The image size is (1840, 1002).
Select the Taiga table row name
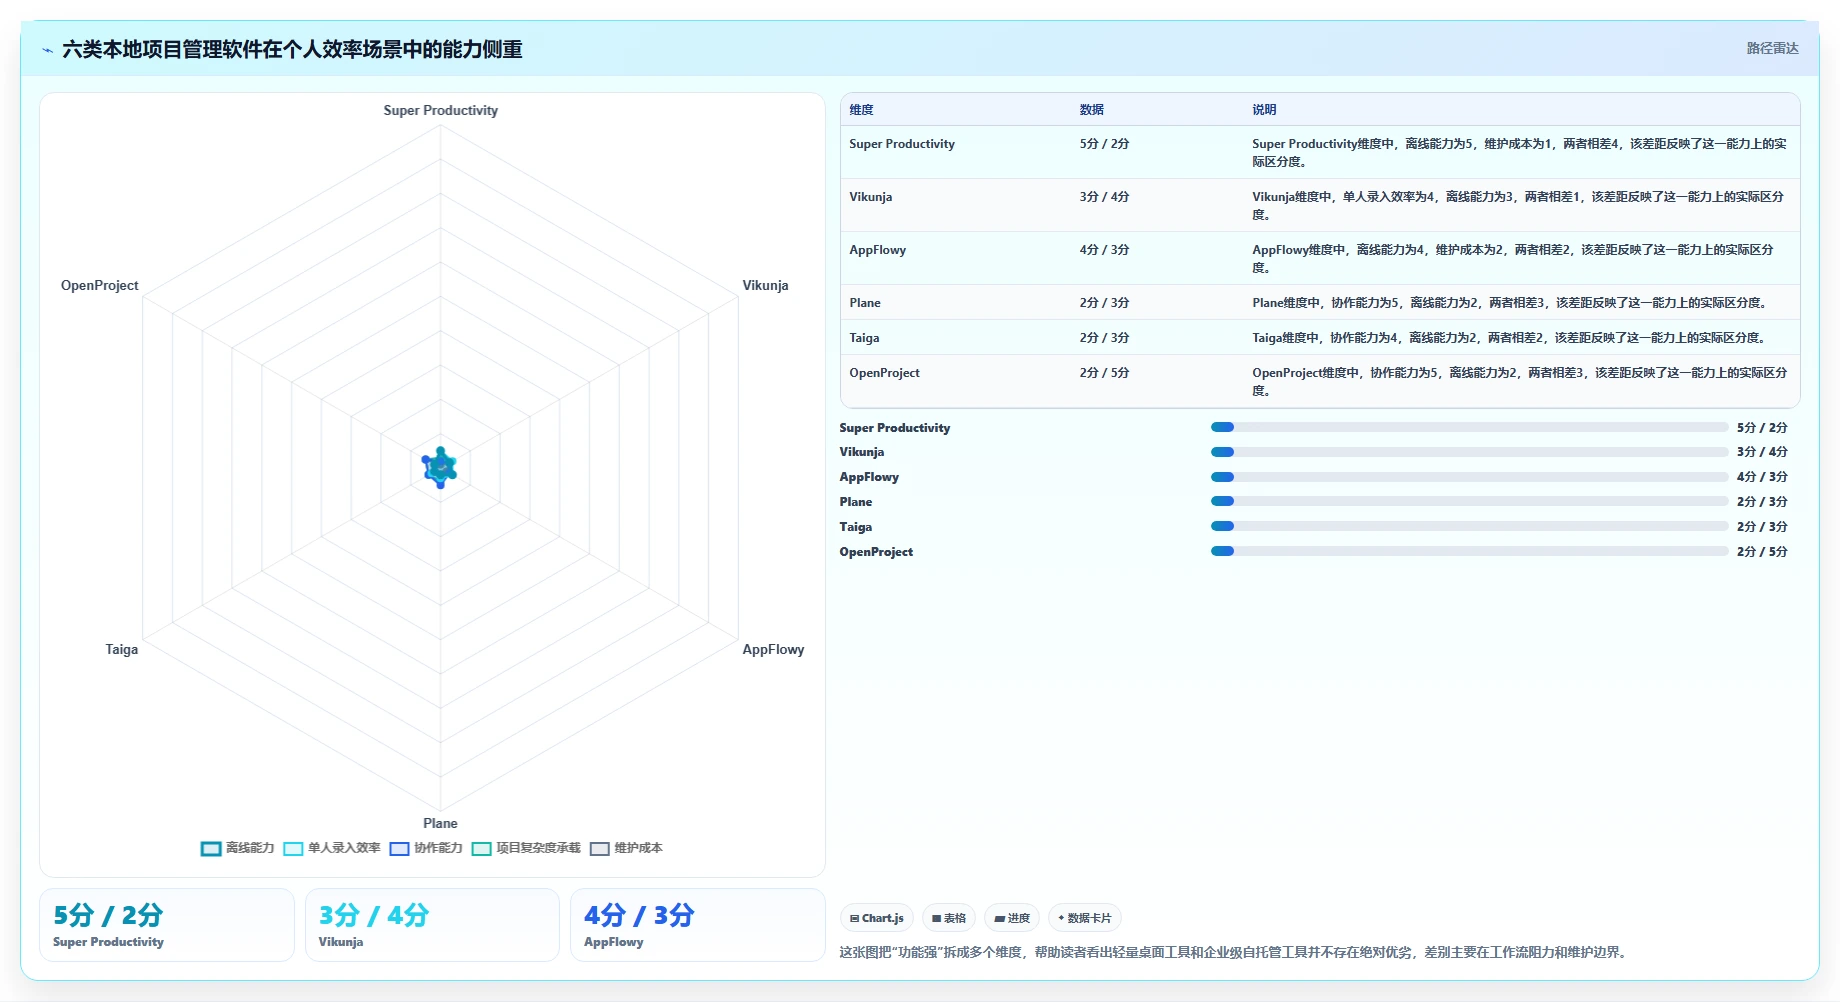[x=864, y=338]
